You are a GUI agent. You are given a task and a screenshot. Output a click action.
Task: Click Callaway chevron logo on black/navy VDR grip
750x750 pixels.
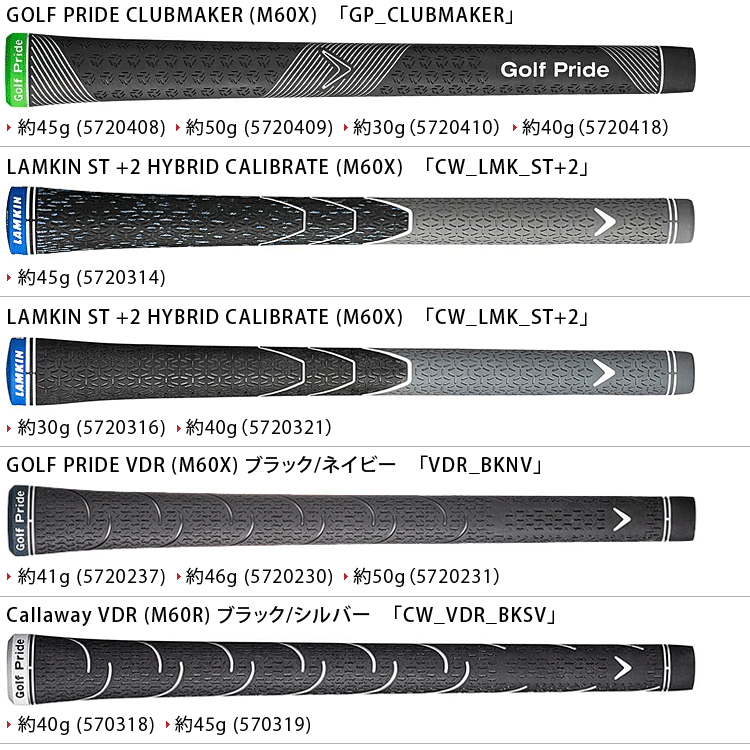click(x=621, y=518)
